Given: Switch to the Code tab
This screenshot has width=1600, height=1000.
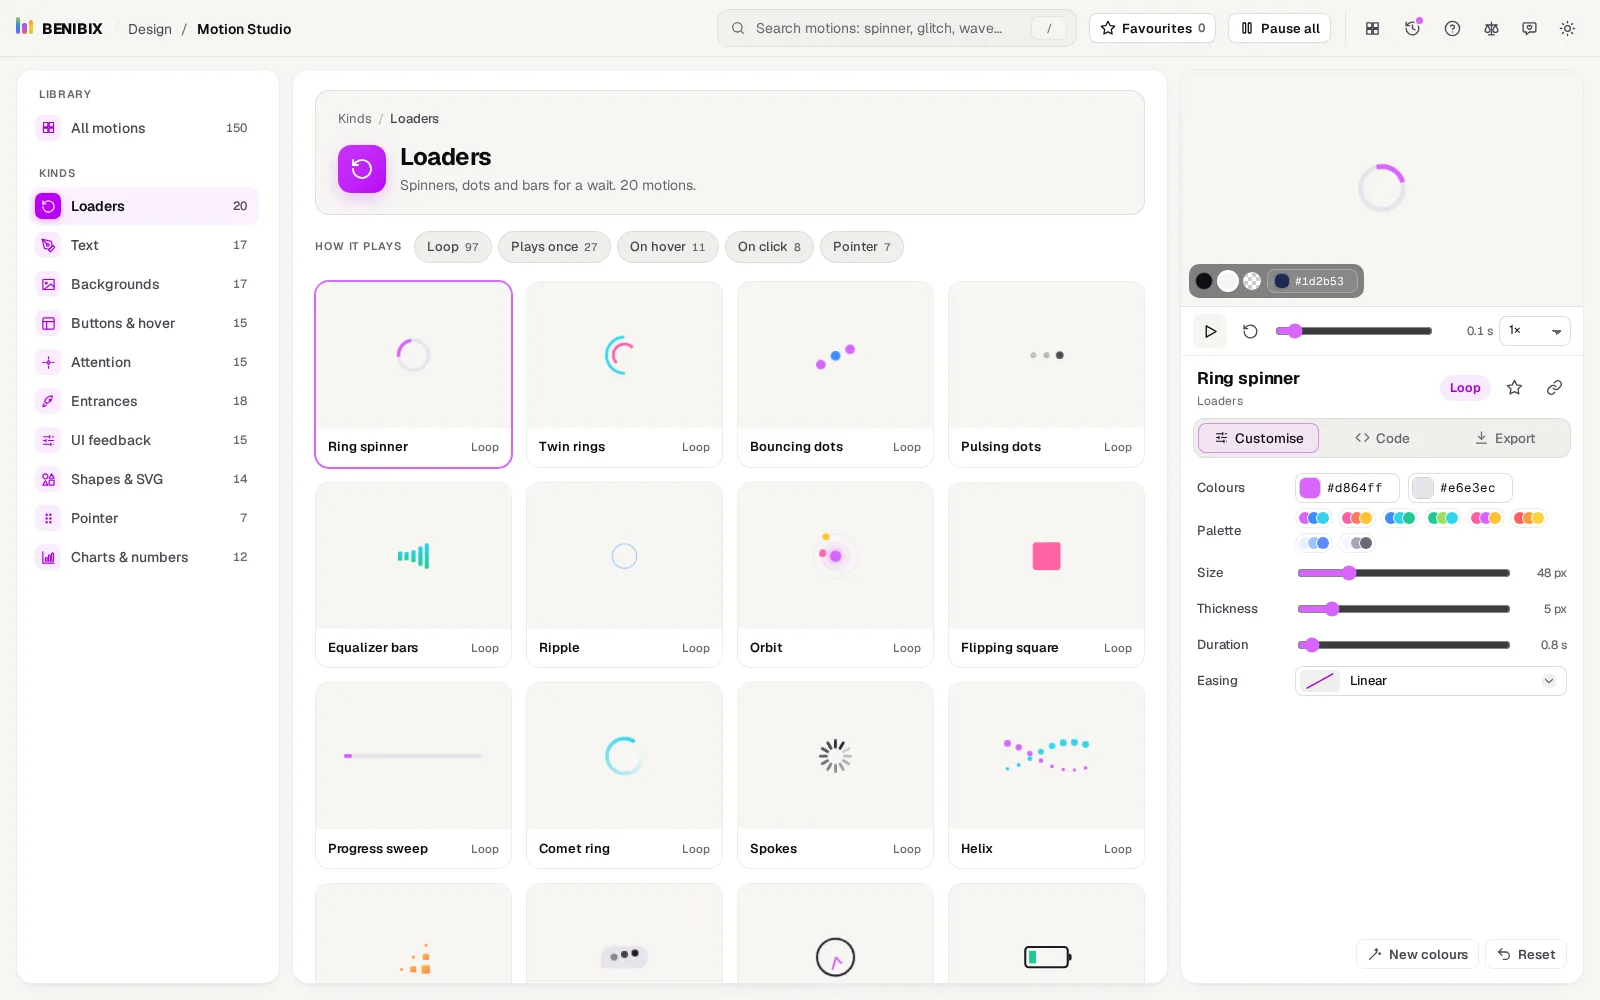Looking at the screenshot, I should tap(1382, 438).
